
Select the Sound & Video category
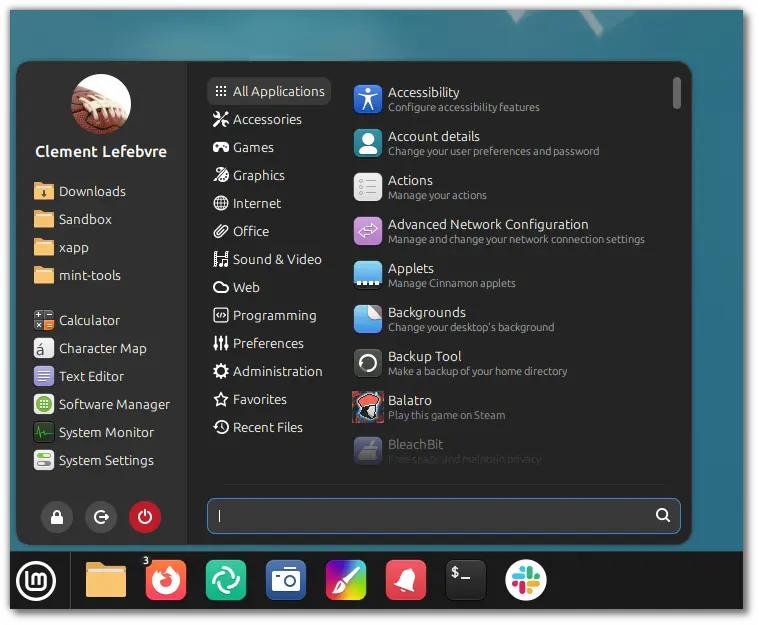276,259
